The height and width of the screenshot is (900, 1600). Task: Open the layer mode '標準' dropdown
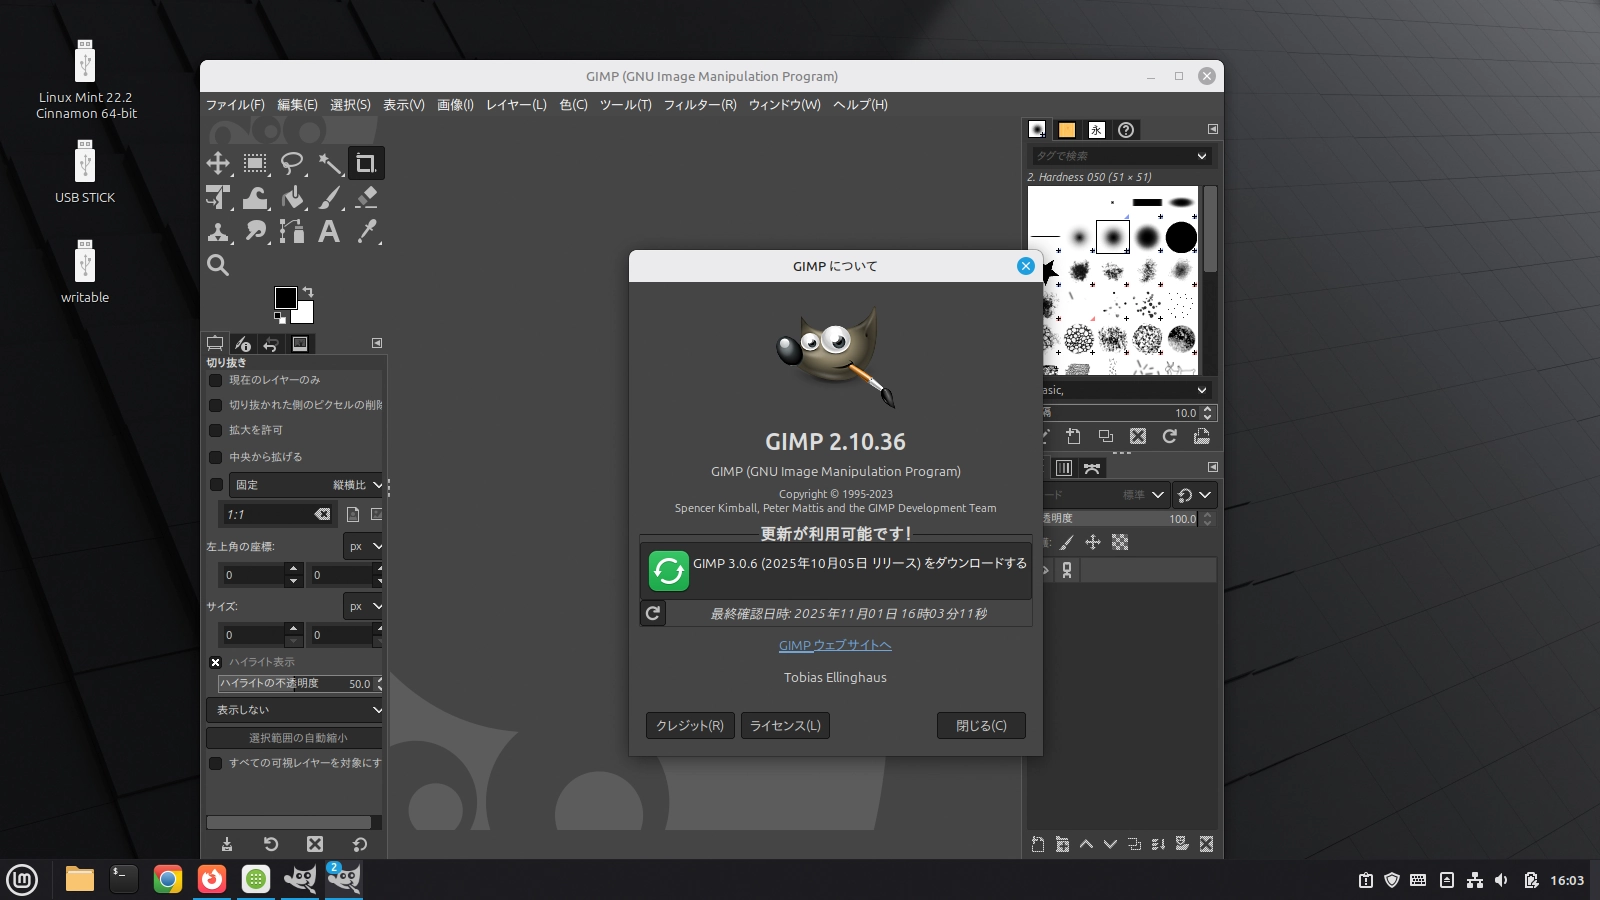click(1108, 495)
